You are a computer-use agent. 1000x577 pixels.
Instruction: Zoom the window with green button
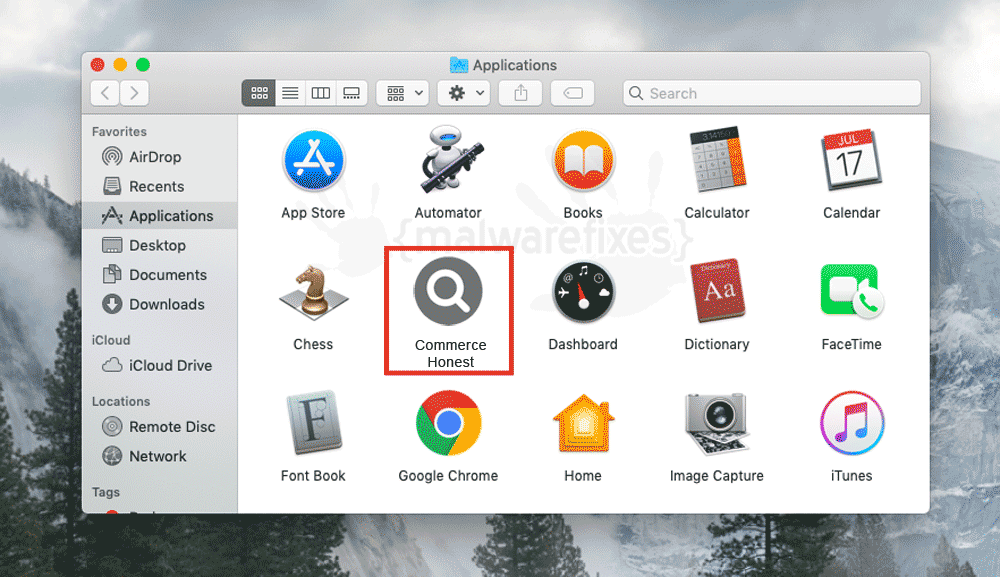pos(143,64)
